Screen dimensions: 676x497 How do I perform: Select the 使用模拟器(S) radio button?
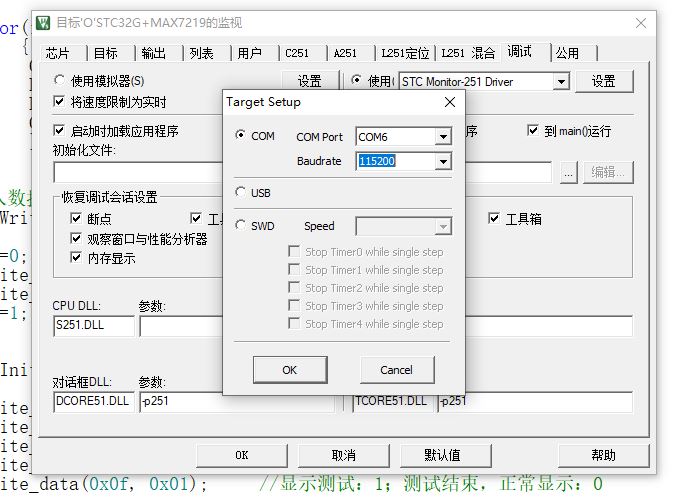click(x=59, y=80)
